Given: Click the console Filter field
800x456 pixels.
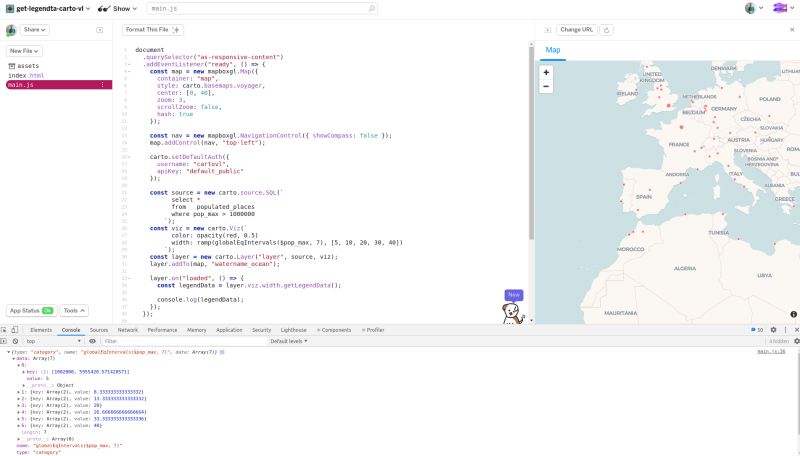Looking at the screenshot, I should click(184, 341).
